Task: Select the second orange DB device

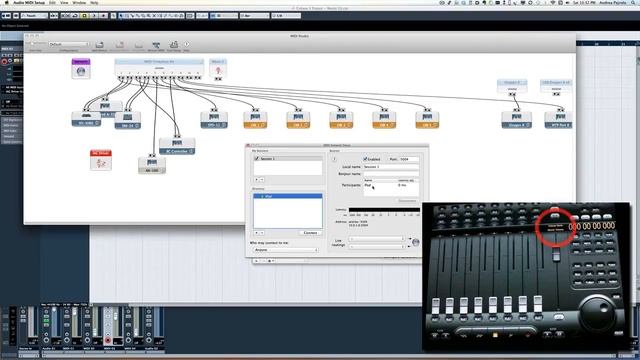Action: pyautogui.click(x=298, y=120)
